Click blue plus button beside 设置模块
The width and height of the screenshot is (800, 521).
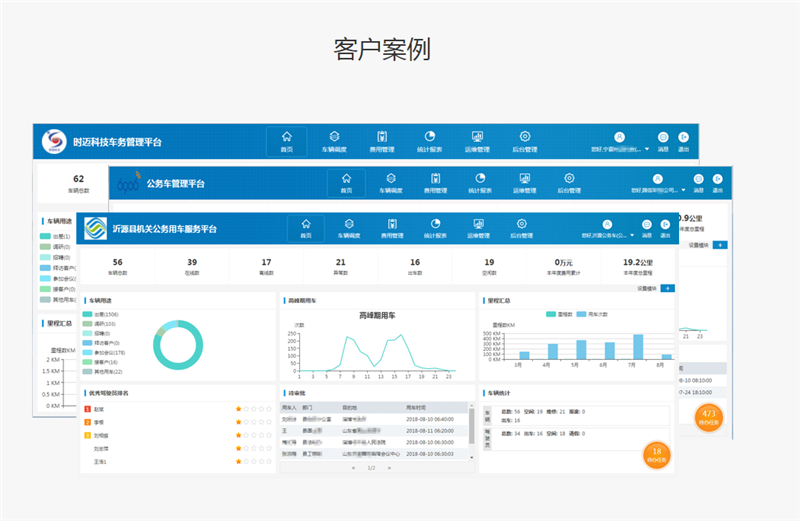tap(668, 288)
